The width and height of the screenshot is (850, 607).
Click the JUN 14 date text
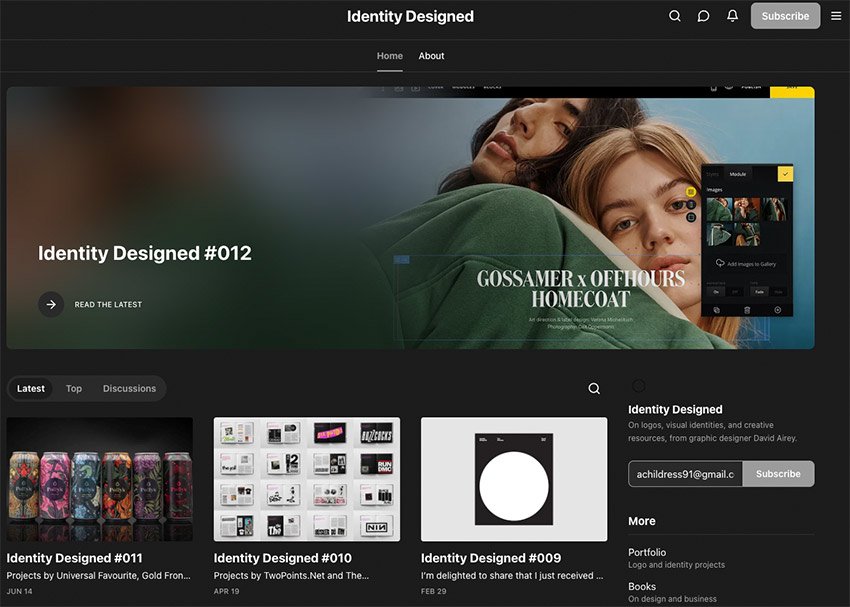coord(20,591)
